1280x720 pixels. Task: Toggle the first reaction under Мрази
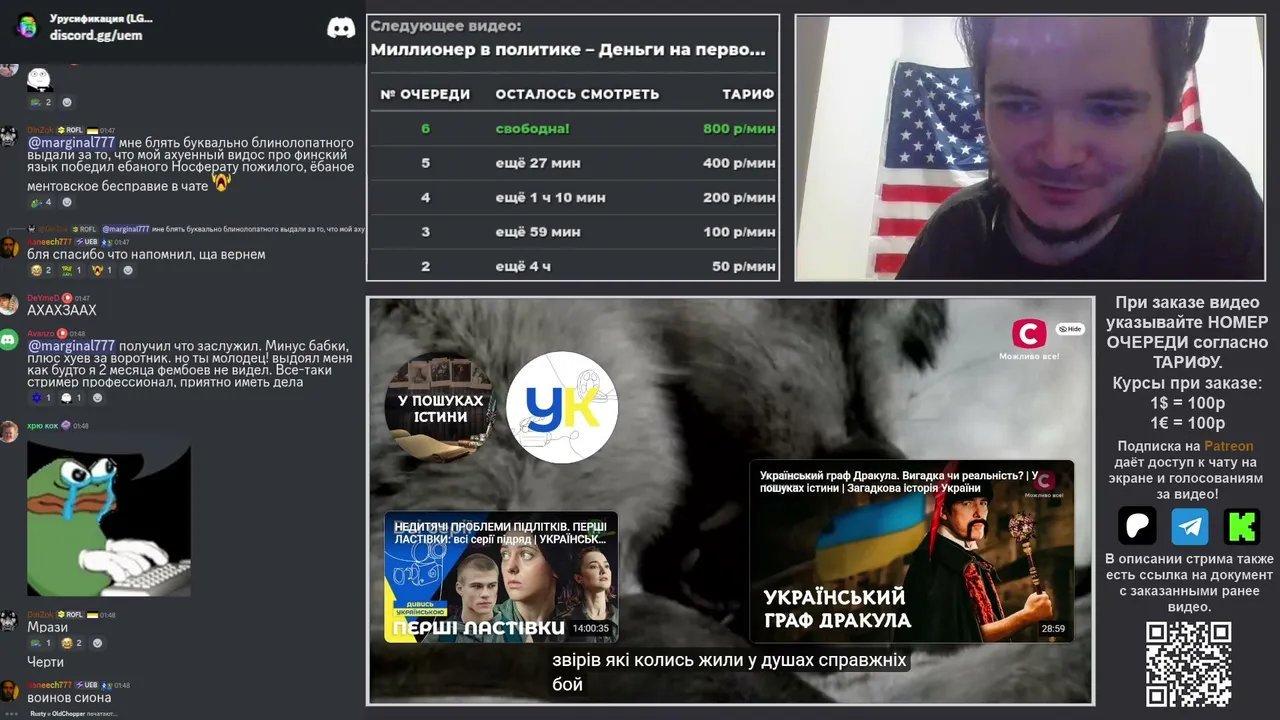click(x=41, y=643)
